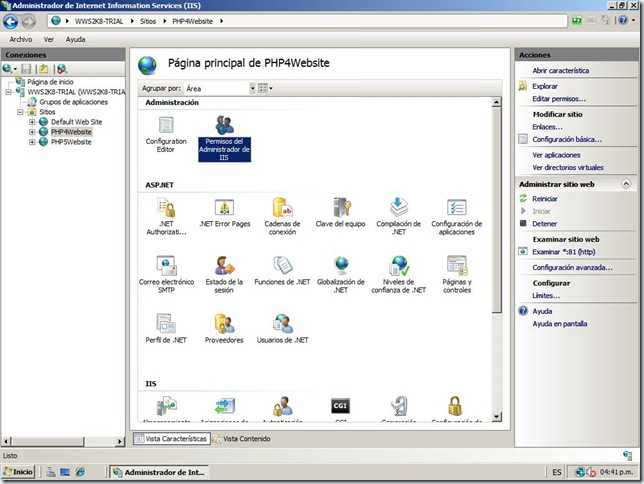Click the back navigation arrow
Image resolution: width=644 pixels, height=484 pixels.
coord(11,22)
